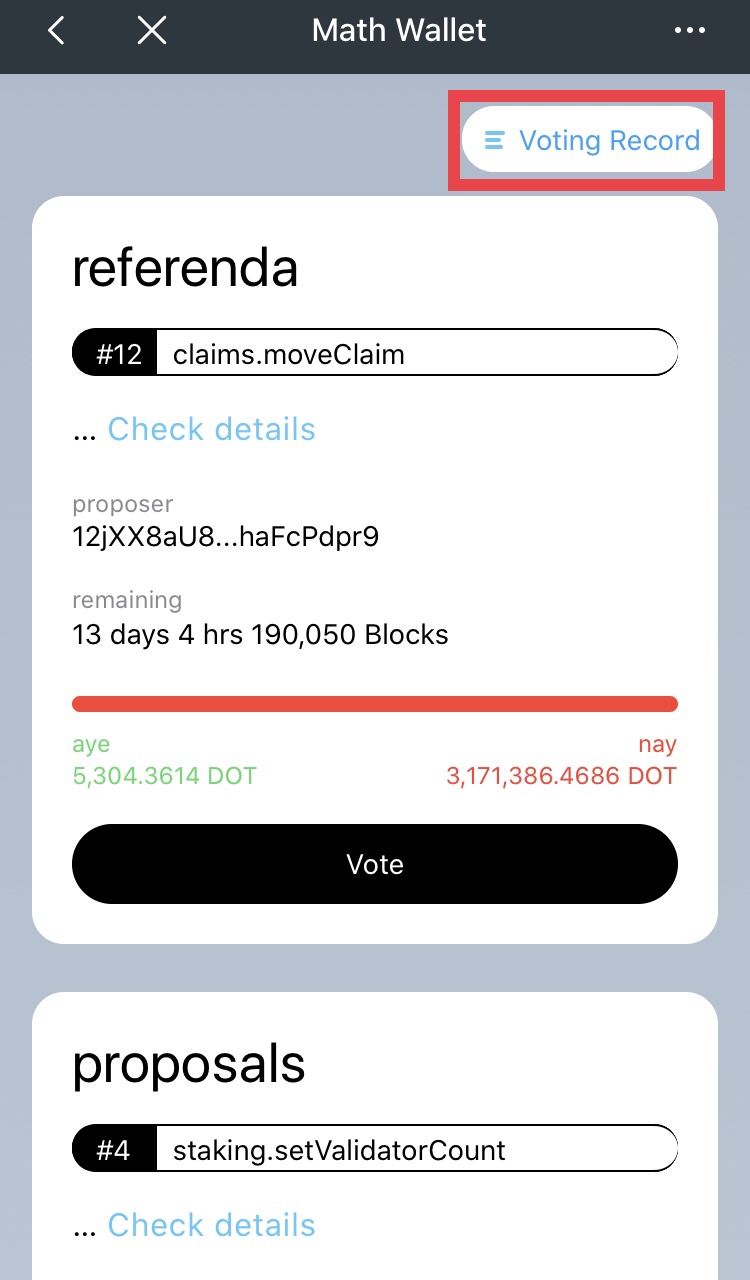Tap the Math Wallet header title
This screenshot has width=750, height=1280.
399,31
